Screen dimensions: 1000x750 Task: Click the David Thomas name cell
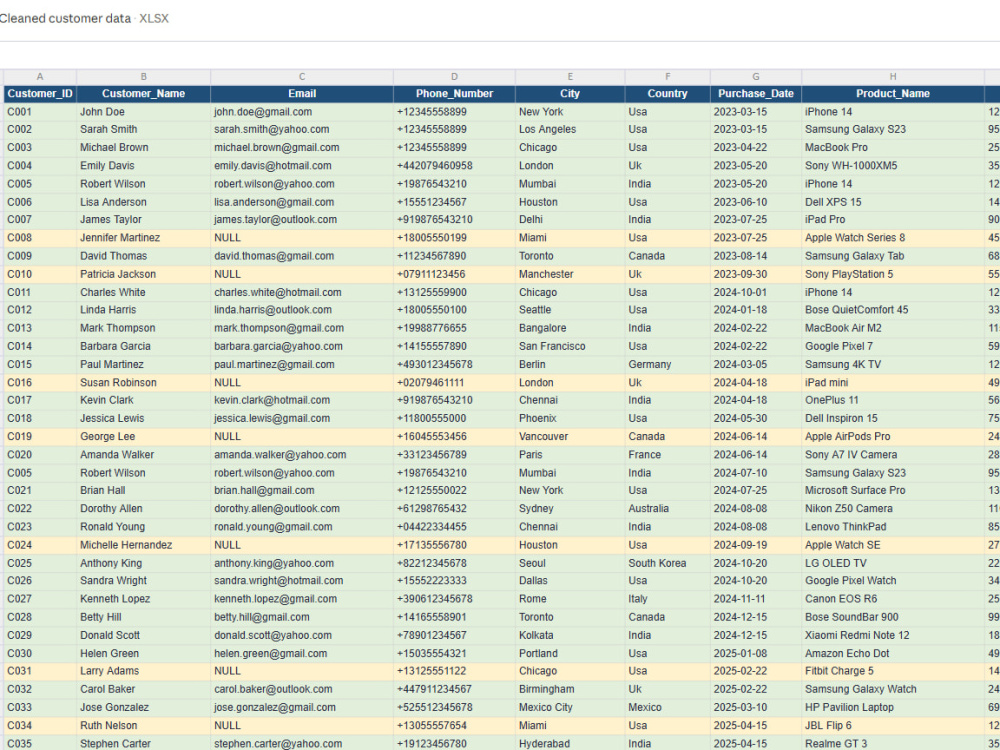pos(143,256)
